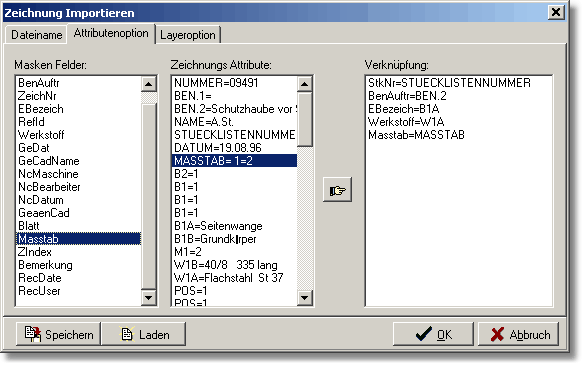This screenshot has width=582, height=365.
Task: Close the Zeichnung Importieren dialog
Action: (556, 12)
